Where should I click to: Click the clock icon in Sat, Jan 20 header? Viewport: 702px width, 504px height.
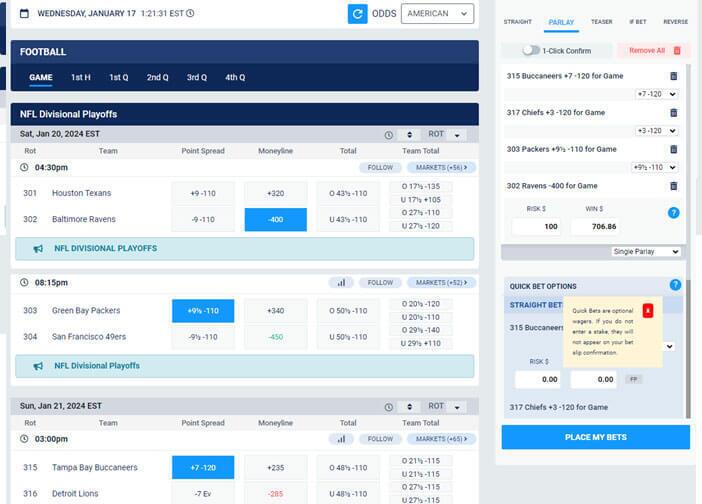[x=389, y=135]
